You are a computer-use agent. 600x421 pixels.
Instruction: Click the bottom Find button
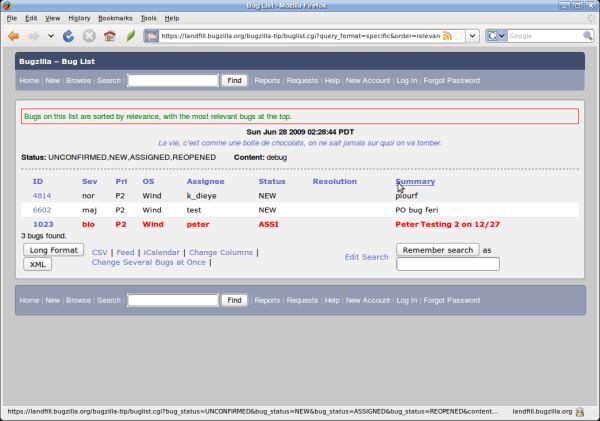(x=234, y=300)
